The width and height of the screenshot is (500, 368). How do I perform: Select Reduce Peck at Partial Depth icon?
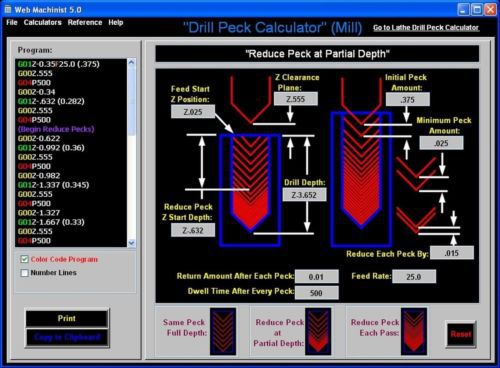click(x=318, y=331)
